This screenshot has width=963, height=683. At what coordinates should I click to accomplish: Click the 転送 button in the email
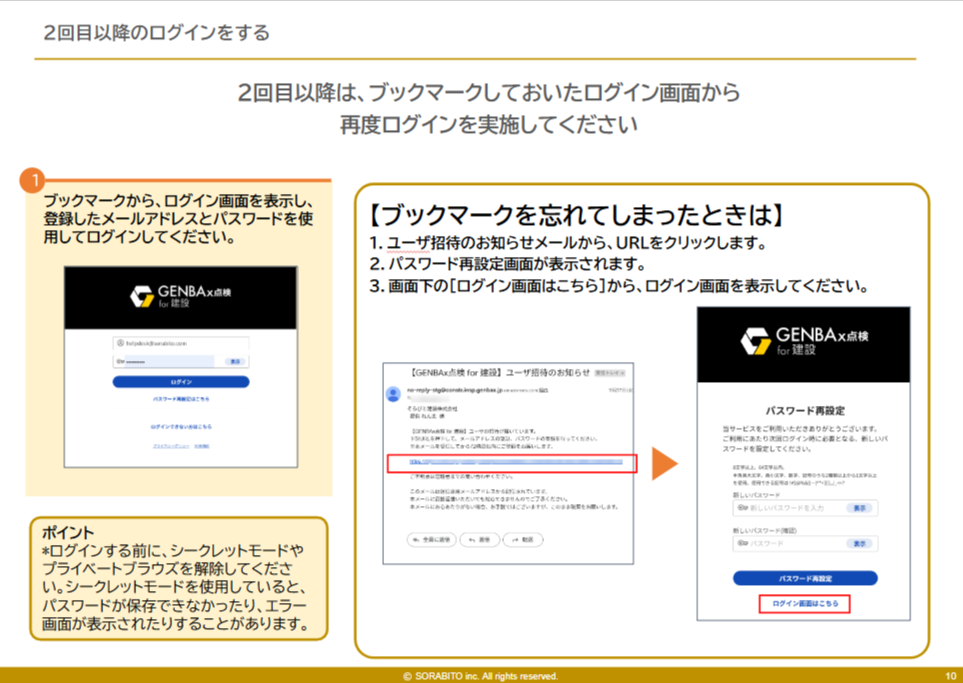(522, 539)
